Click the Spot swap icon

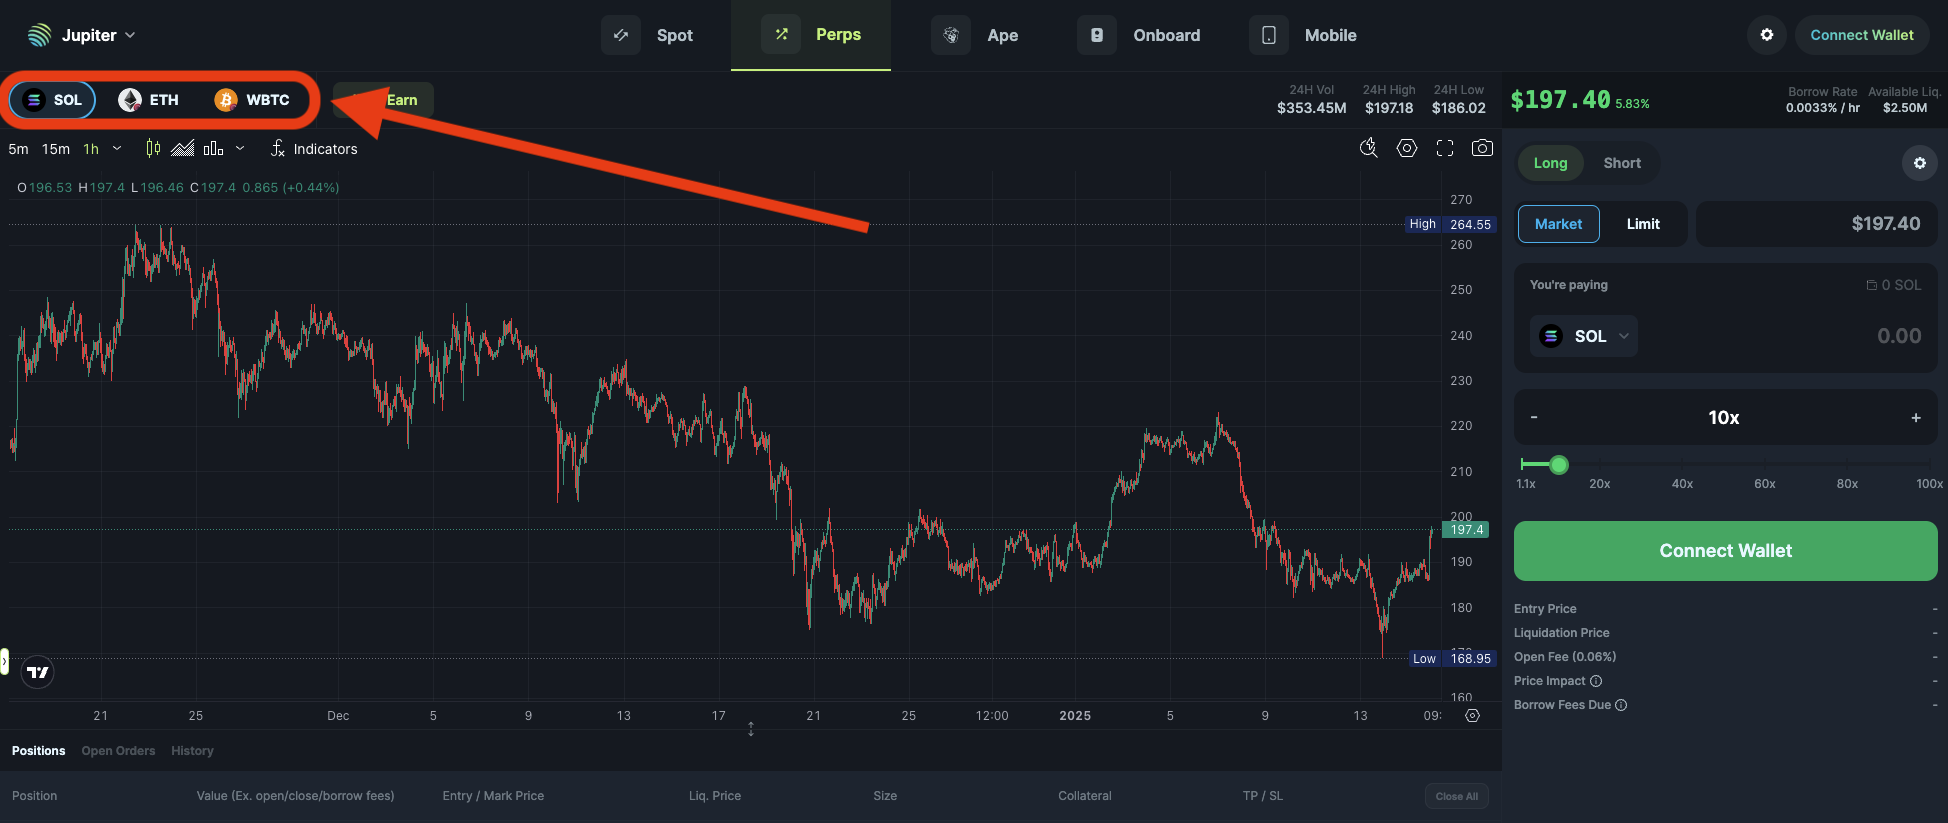[621, 35]
